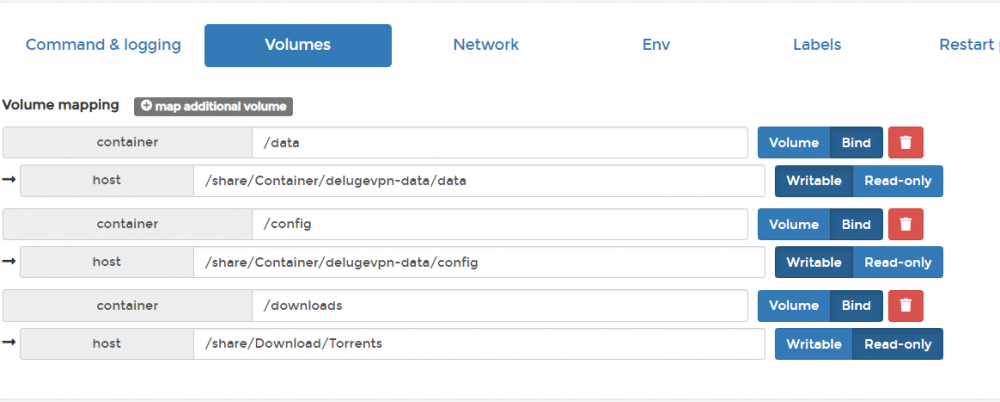Edit the /config container path field
1000x402 pixels.
pos(500,224)
